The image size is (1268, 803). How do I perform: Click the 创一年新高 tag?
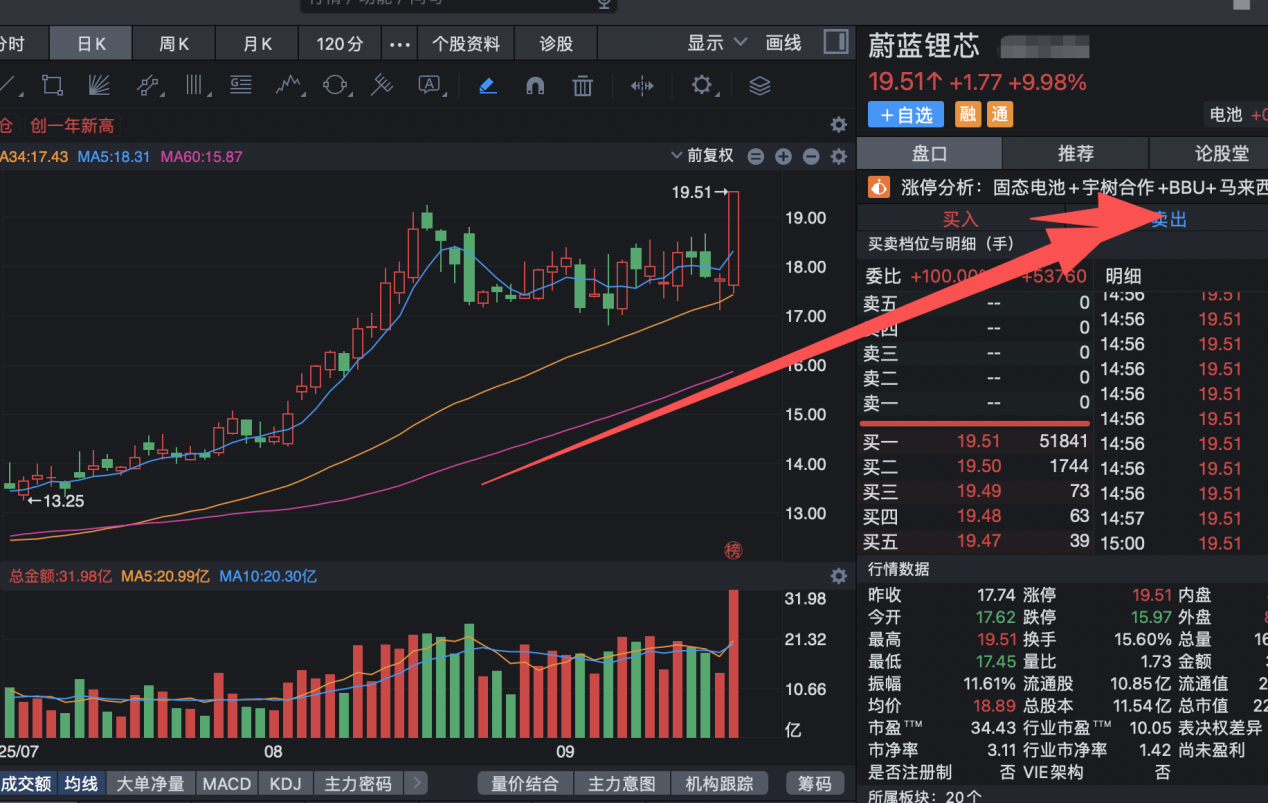click(x=72, y=125)
